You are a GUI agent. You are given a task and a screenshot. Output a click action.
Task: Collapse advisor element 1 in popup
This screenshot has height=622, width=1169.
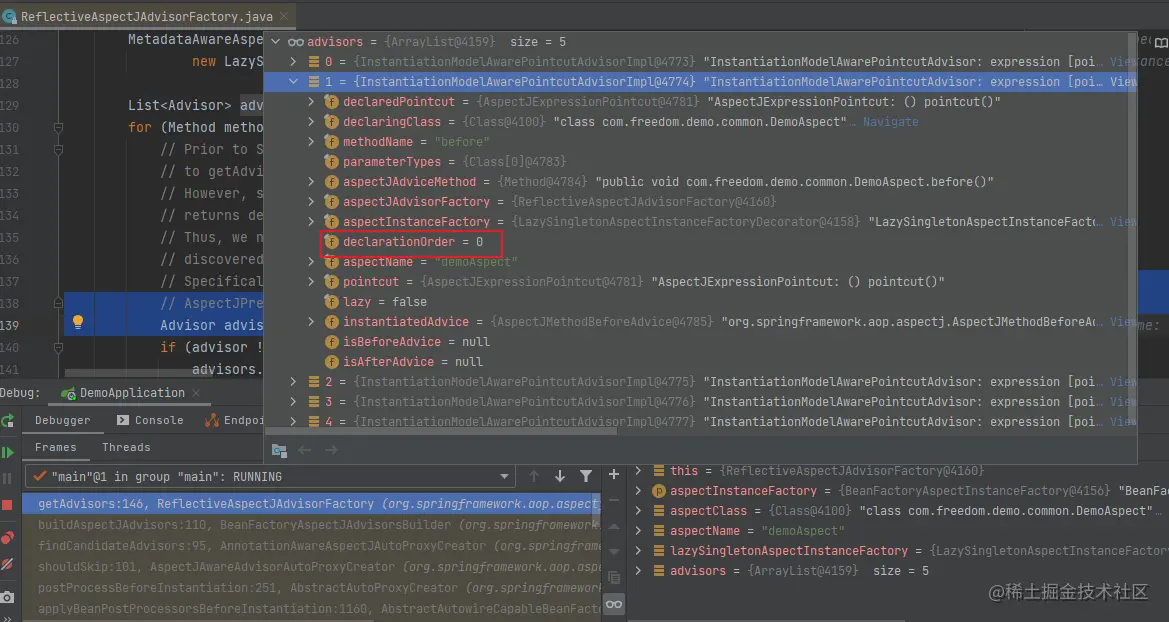pos(293,82)
